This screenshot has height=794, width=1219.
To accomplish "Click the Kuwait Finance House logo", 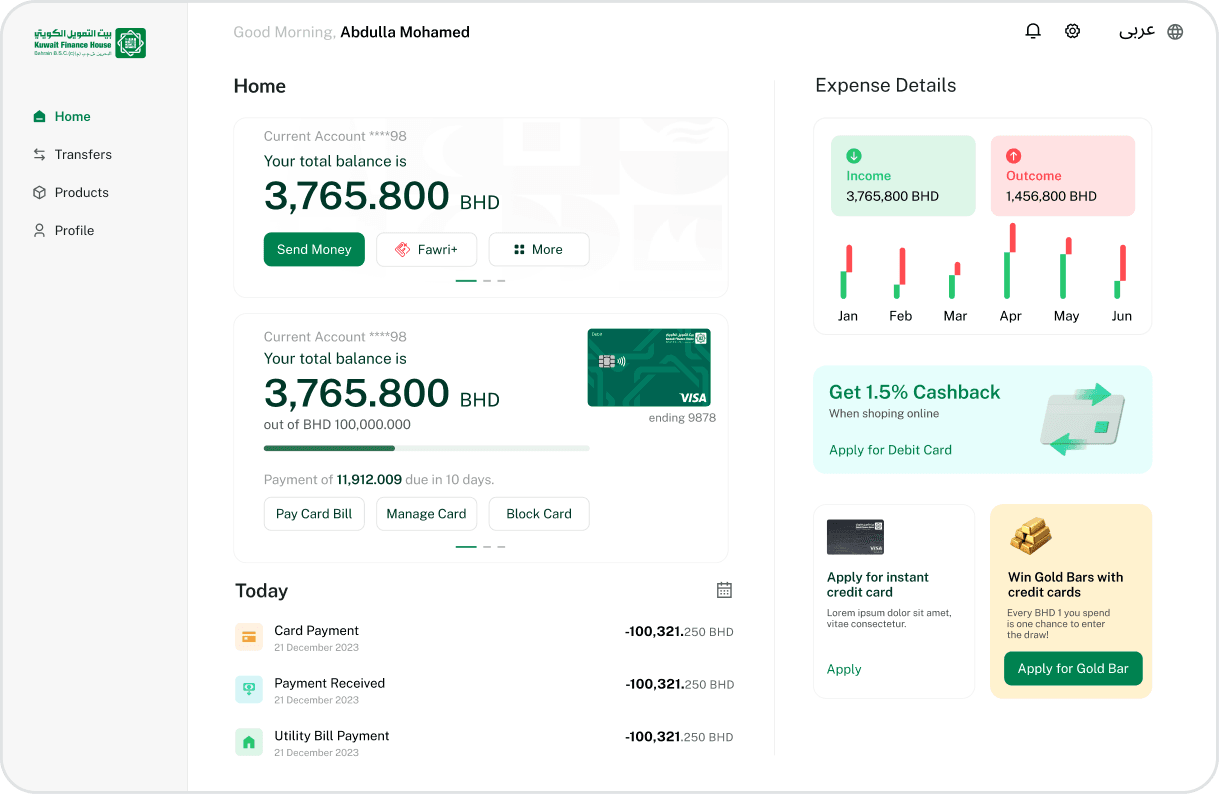I will [x=90, y=42].
